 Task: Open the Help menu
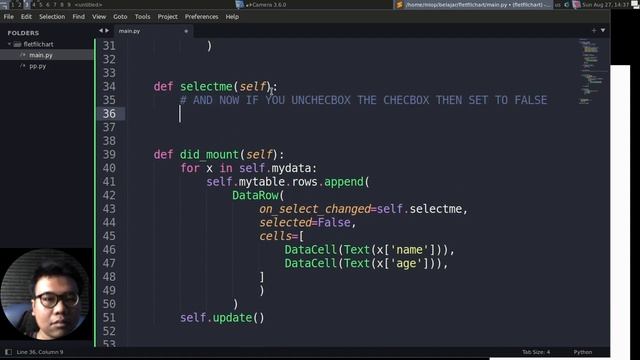(x=232, y=17)
